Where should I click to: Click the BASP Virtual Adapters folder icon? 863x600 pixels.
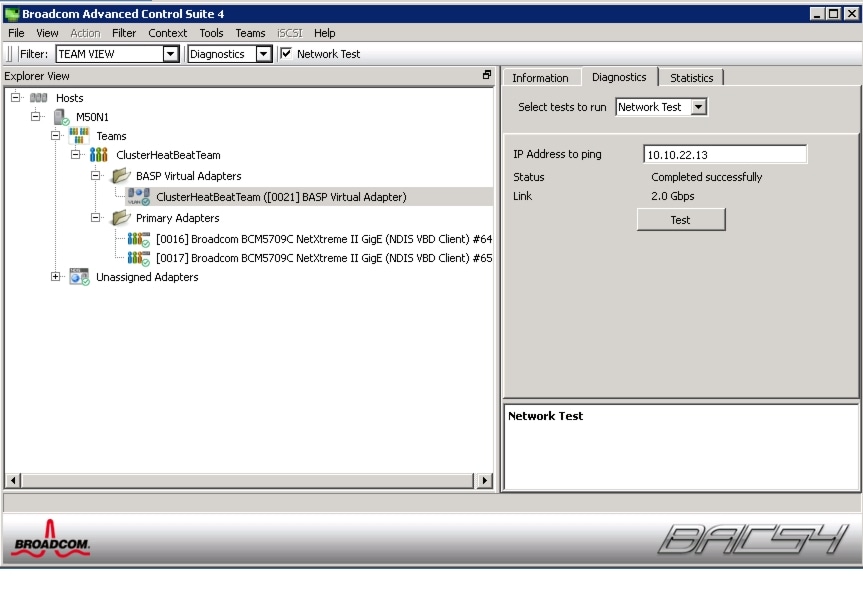point(121,176)
